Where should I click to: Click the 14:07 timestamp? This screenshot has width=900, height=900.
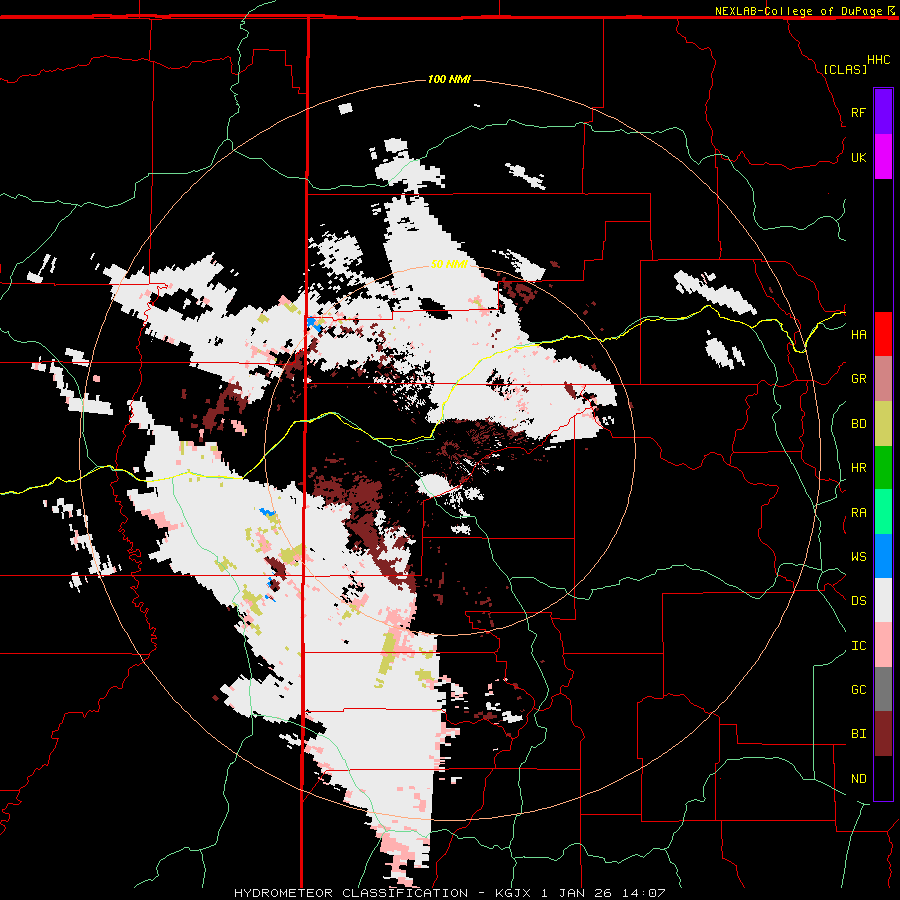644,893
